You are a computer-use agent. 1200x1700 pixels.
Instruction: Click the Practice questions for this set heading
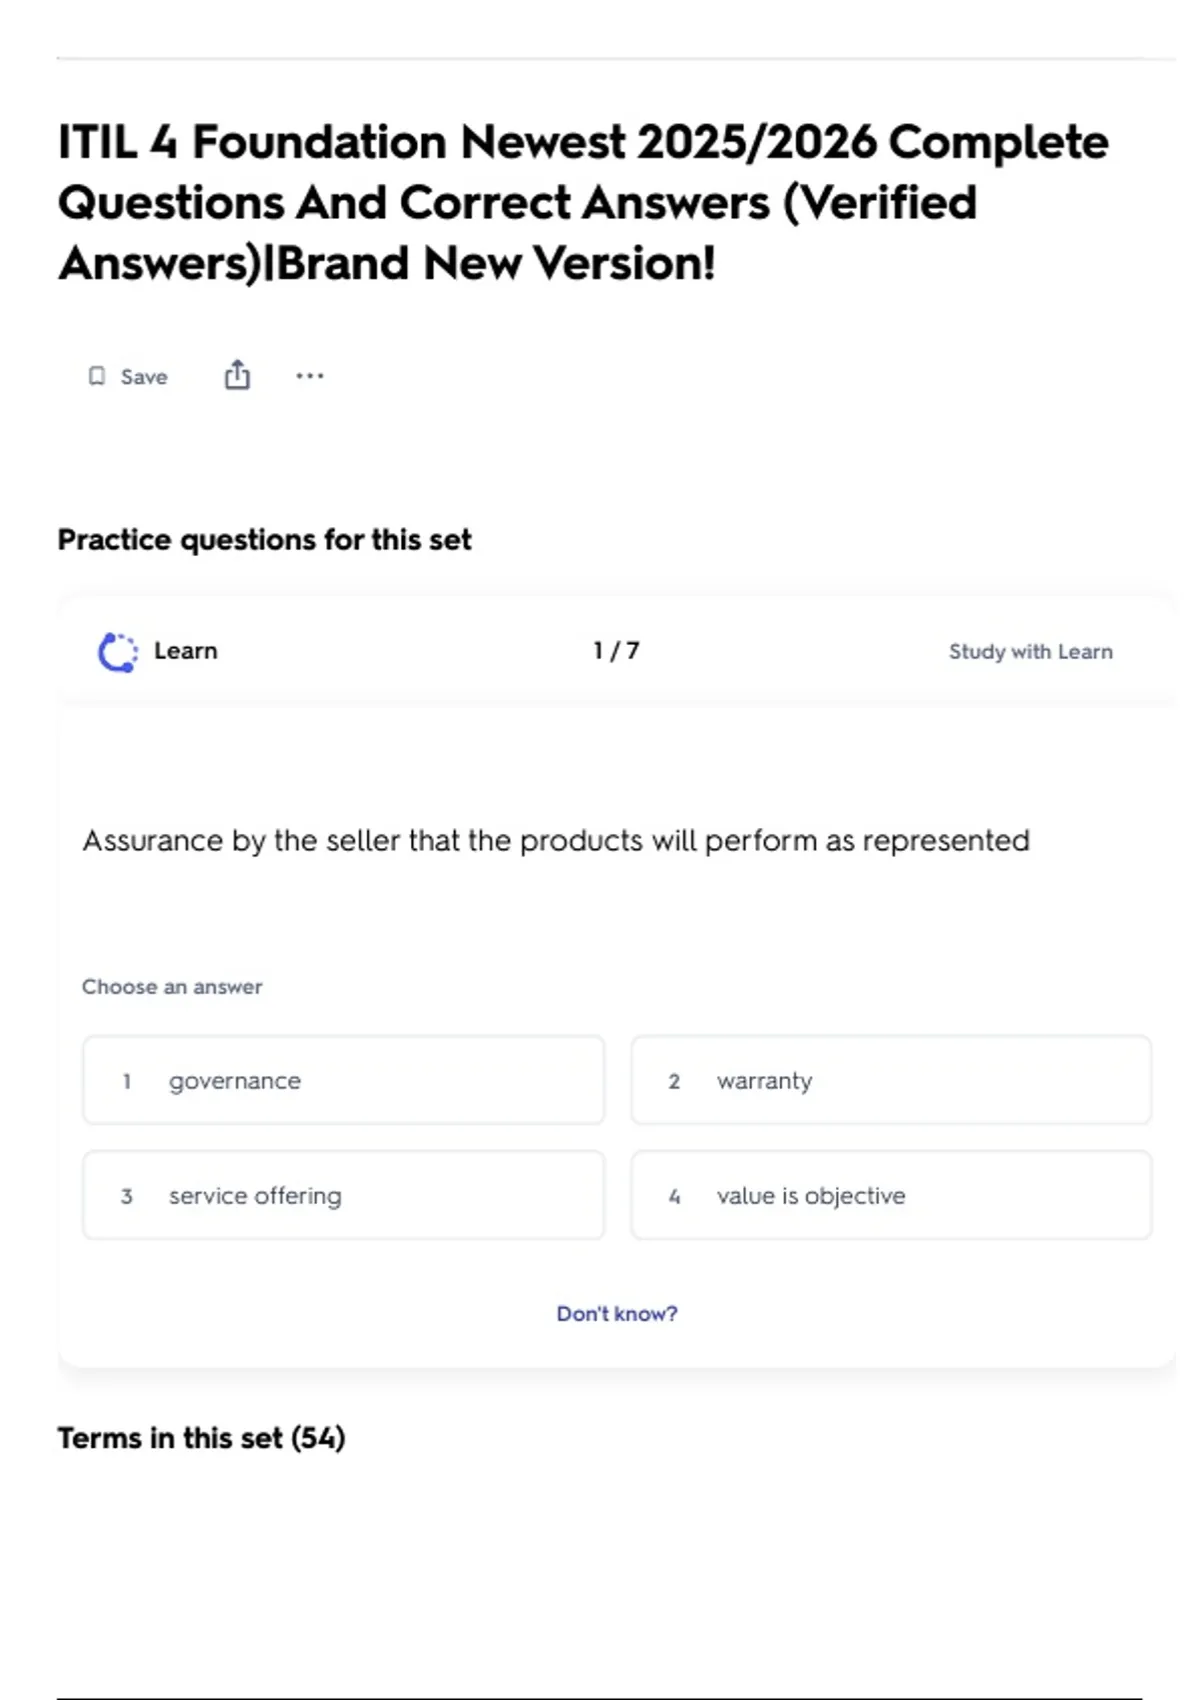264,540
